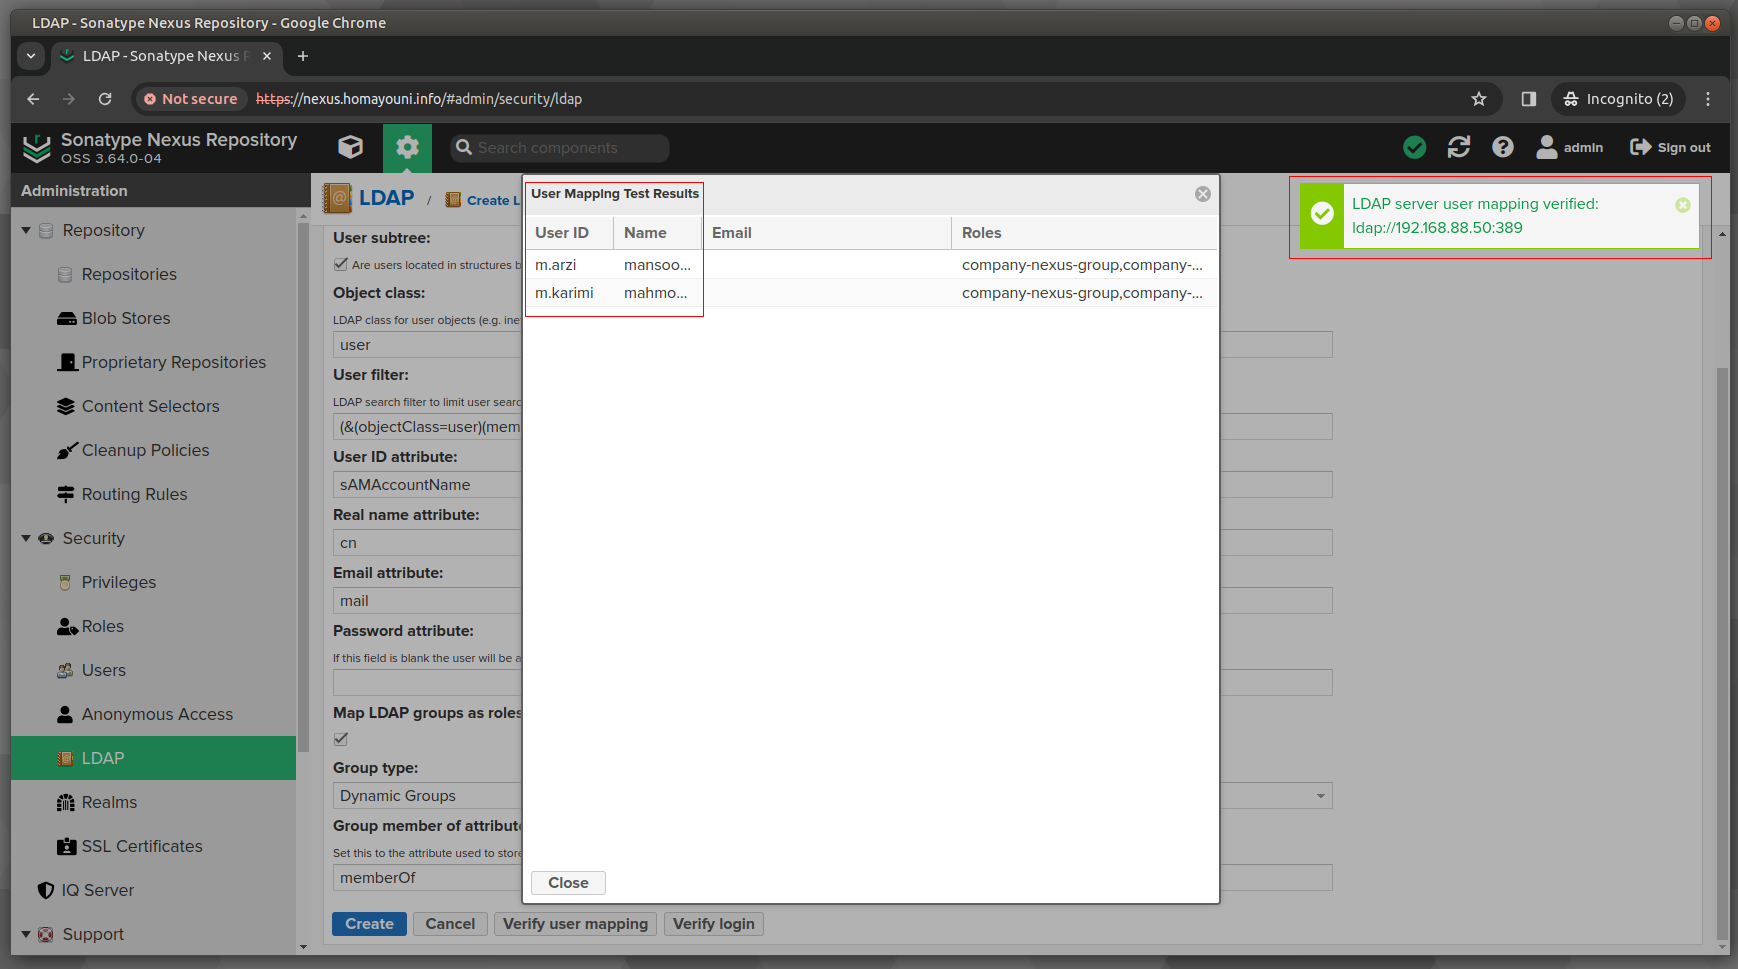Open the Help question mark icon
Viewport: 1738px width, 969px height.
1502,147
